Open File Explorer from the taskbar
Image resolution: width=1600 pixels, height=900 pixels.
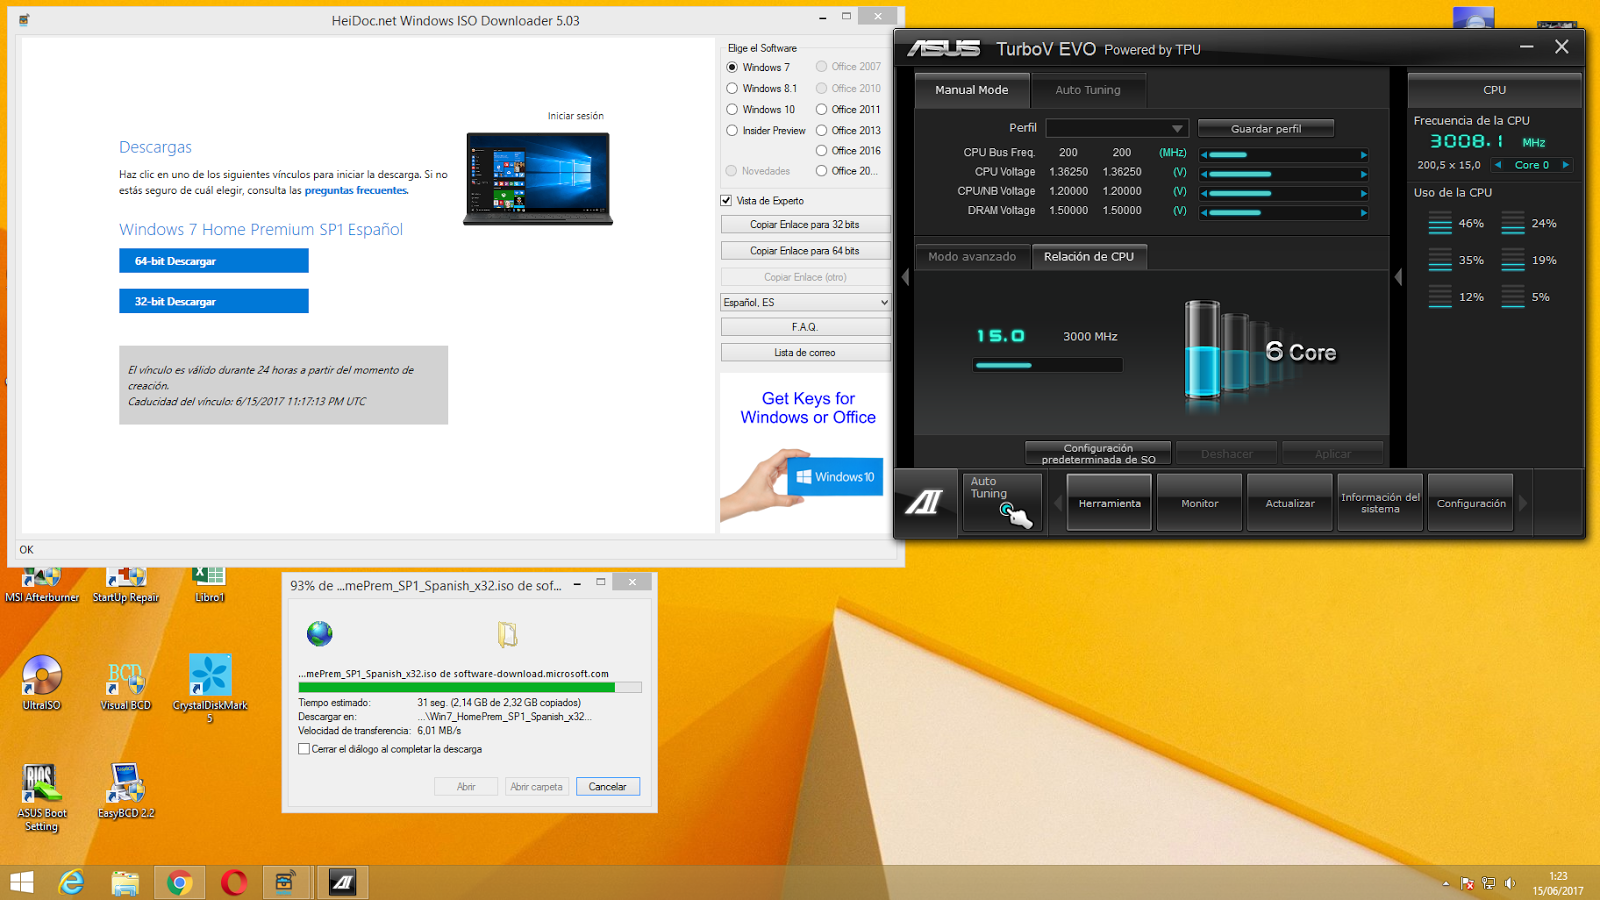pos(125,882)
